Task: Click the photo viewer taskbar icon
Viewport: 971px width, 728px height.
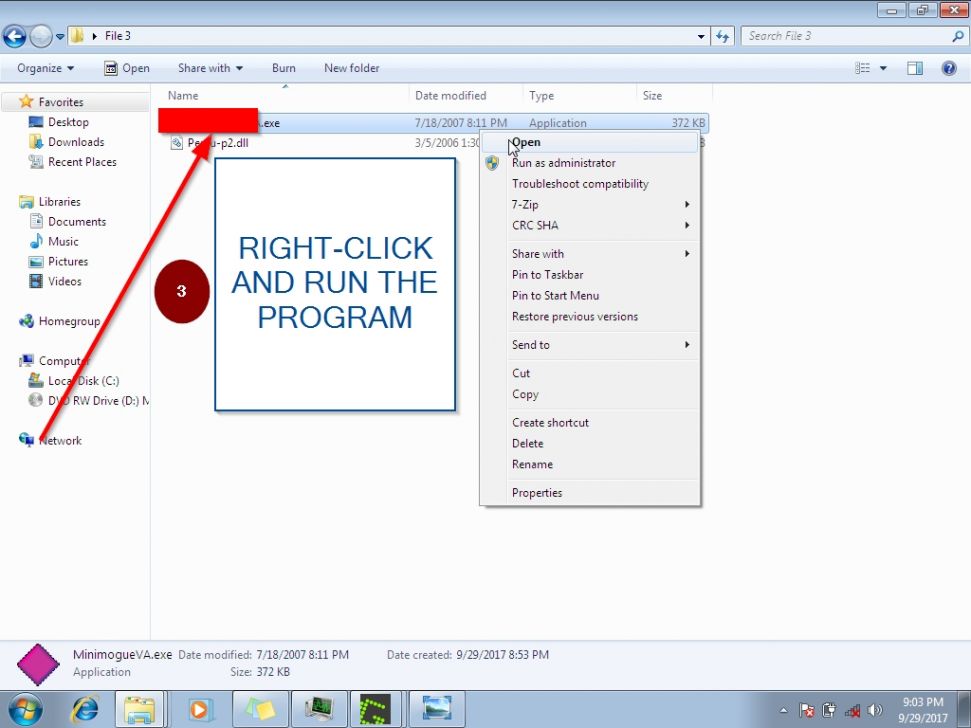Action: click(x=437, y=709)
